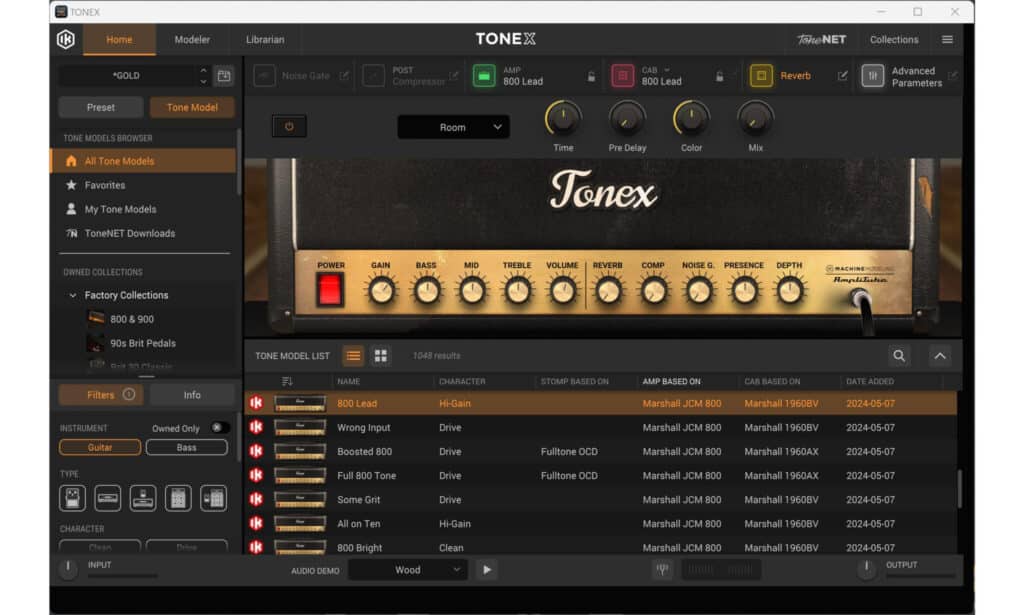Open Collections in the header
The image size is (1024, 615).
point(894,40)
